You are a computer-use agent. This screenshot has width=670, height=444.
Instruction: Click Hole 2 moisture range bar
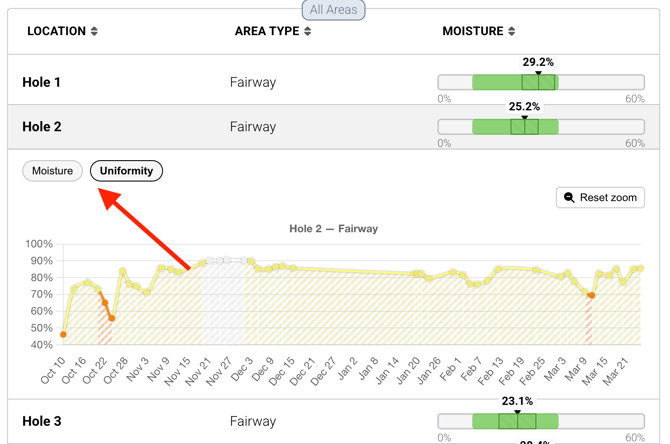540,127
